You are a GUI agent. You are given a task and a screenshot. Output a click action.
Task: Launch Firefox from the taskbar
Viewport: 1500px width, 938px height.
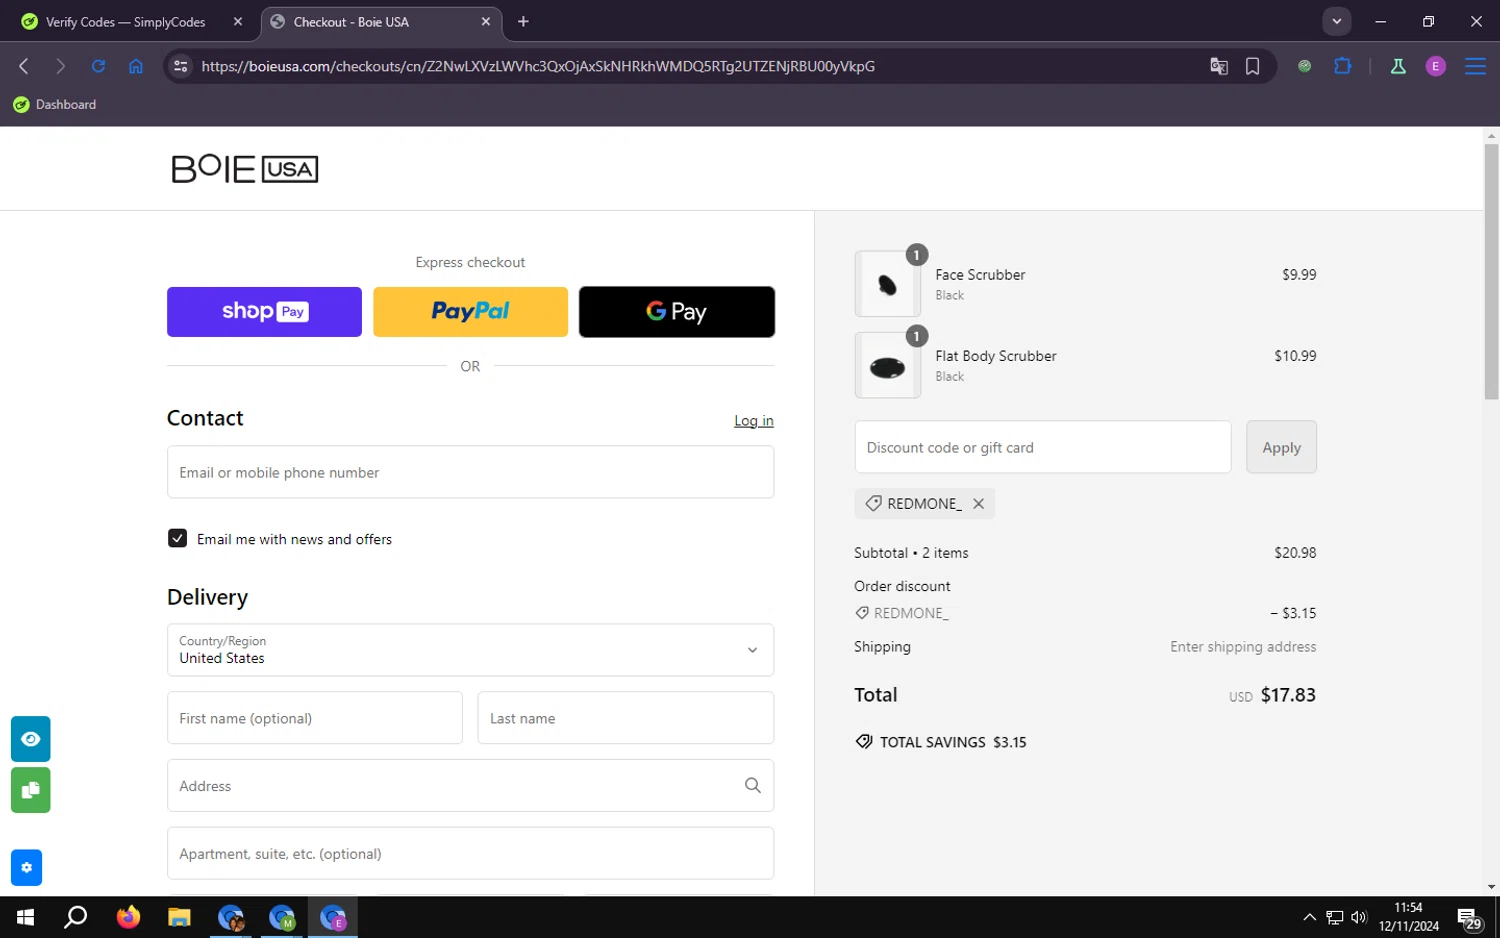click(x=128, y=917)
